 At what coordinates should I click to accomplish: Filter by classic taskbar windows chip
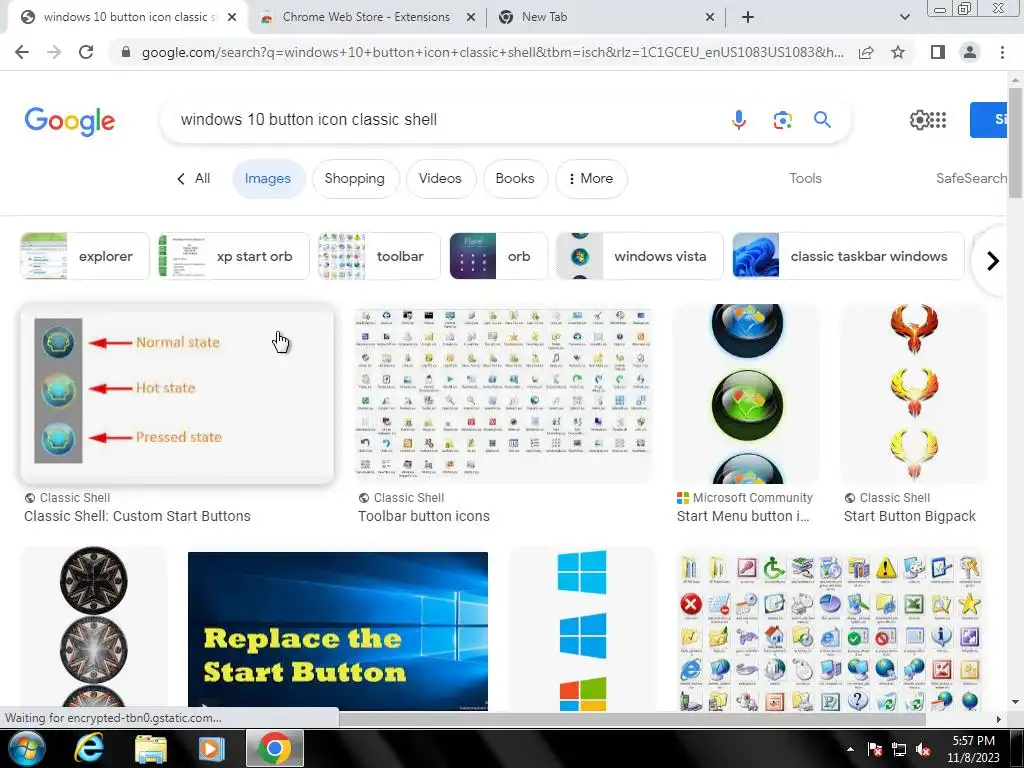[848, 256]
